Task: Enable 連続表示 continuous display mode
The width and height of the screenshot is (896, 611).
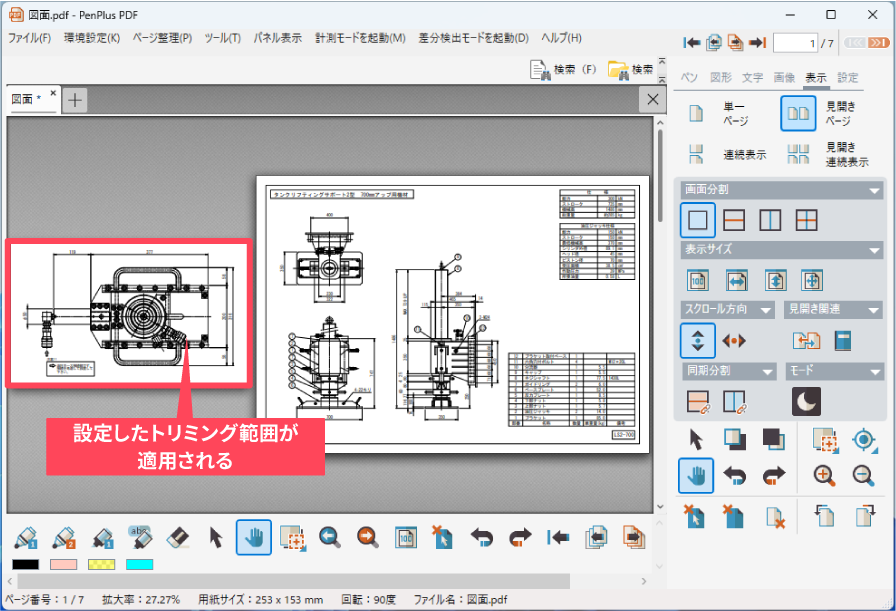Action: click(x=698, y=155)
